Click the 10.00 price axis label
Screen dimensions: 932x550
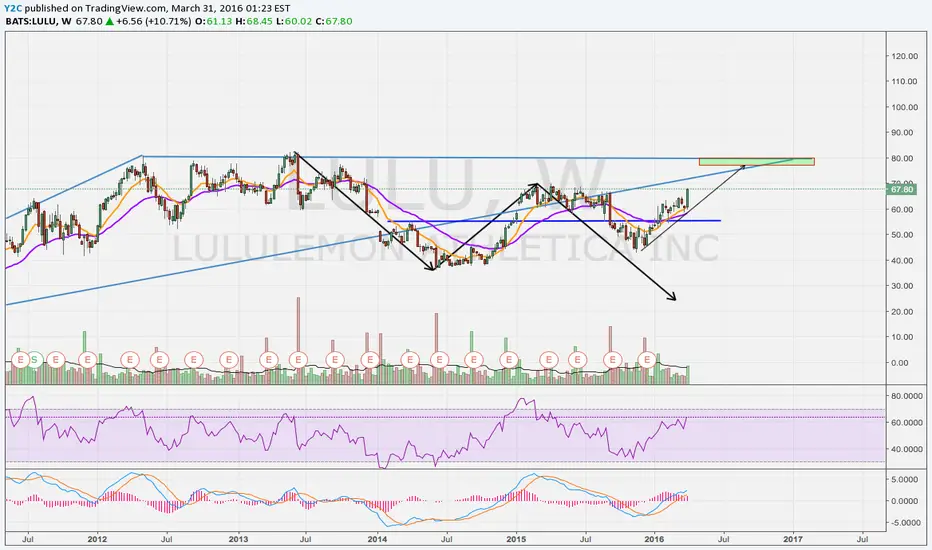pos(902,337)
